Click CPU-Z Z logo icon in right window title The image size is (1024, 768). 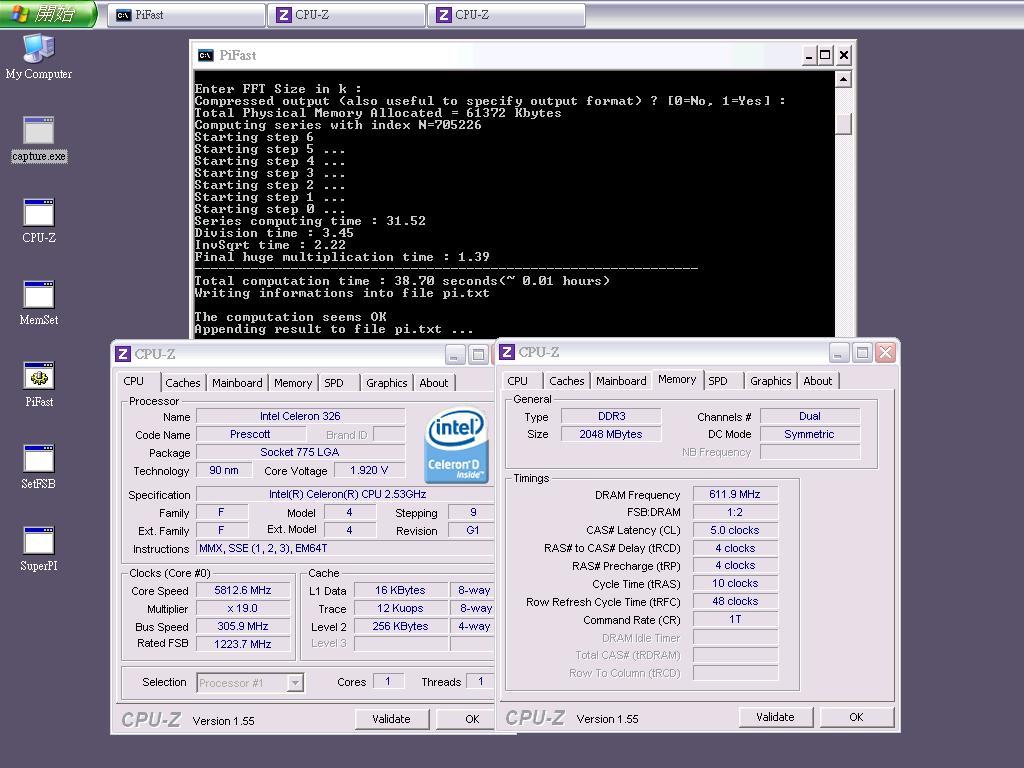pos(507,352)
